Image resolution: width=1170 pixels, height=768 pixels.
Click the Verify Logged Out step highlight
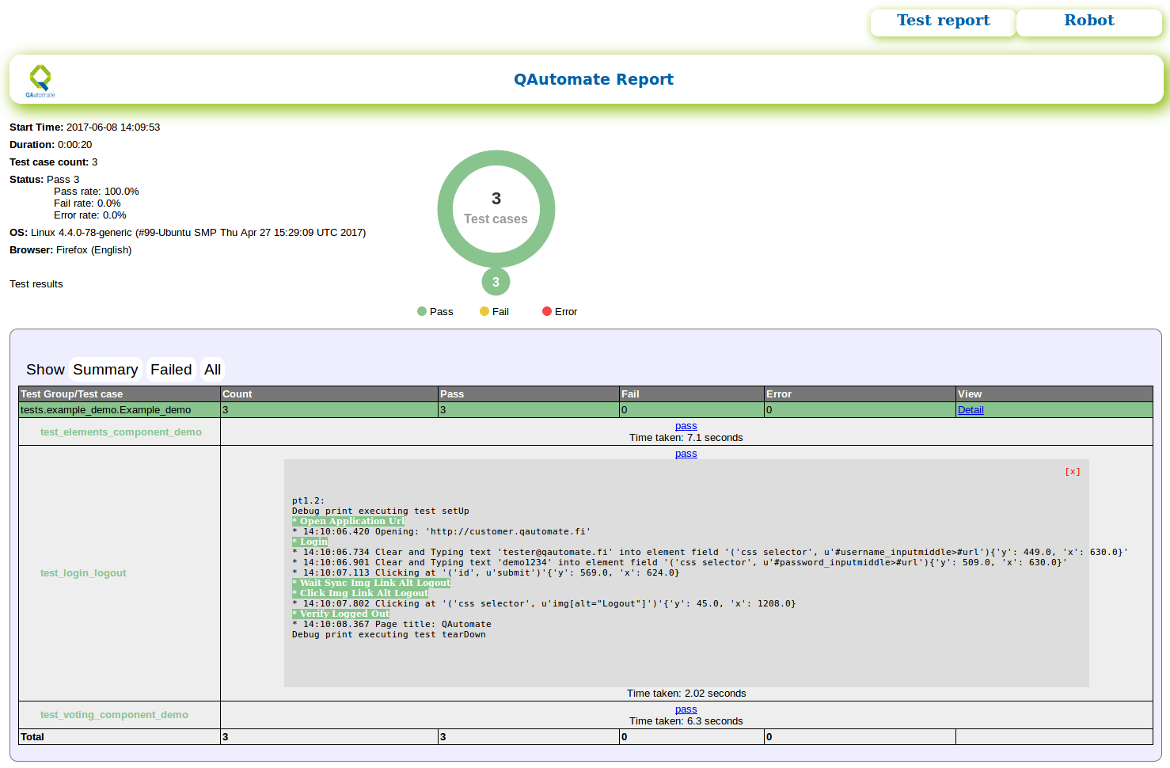341,614
